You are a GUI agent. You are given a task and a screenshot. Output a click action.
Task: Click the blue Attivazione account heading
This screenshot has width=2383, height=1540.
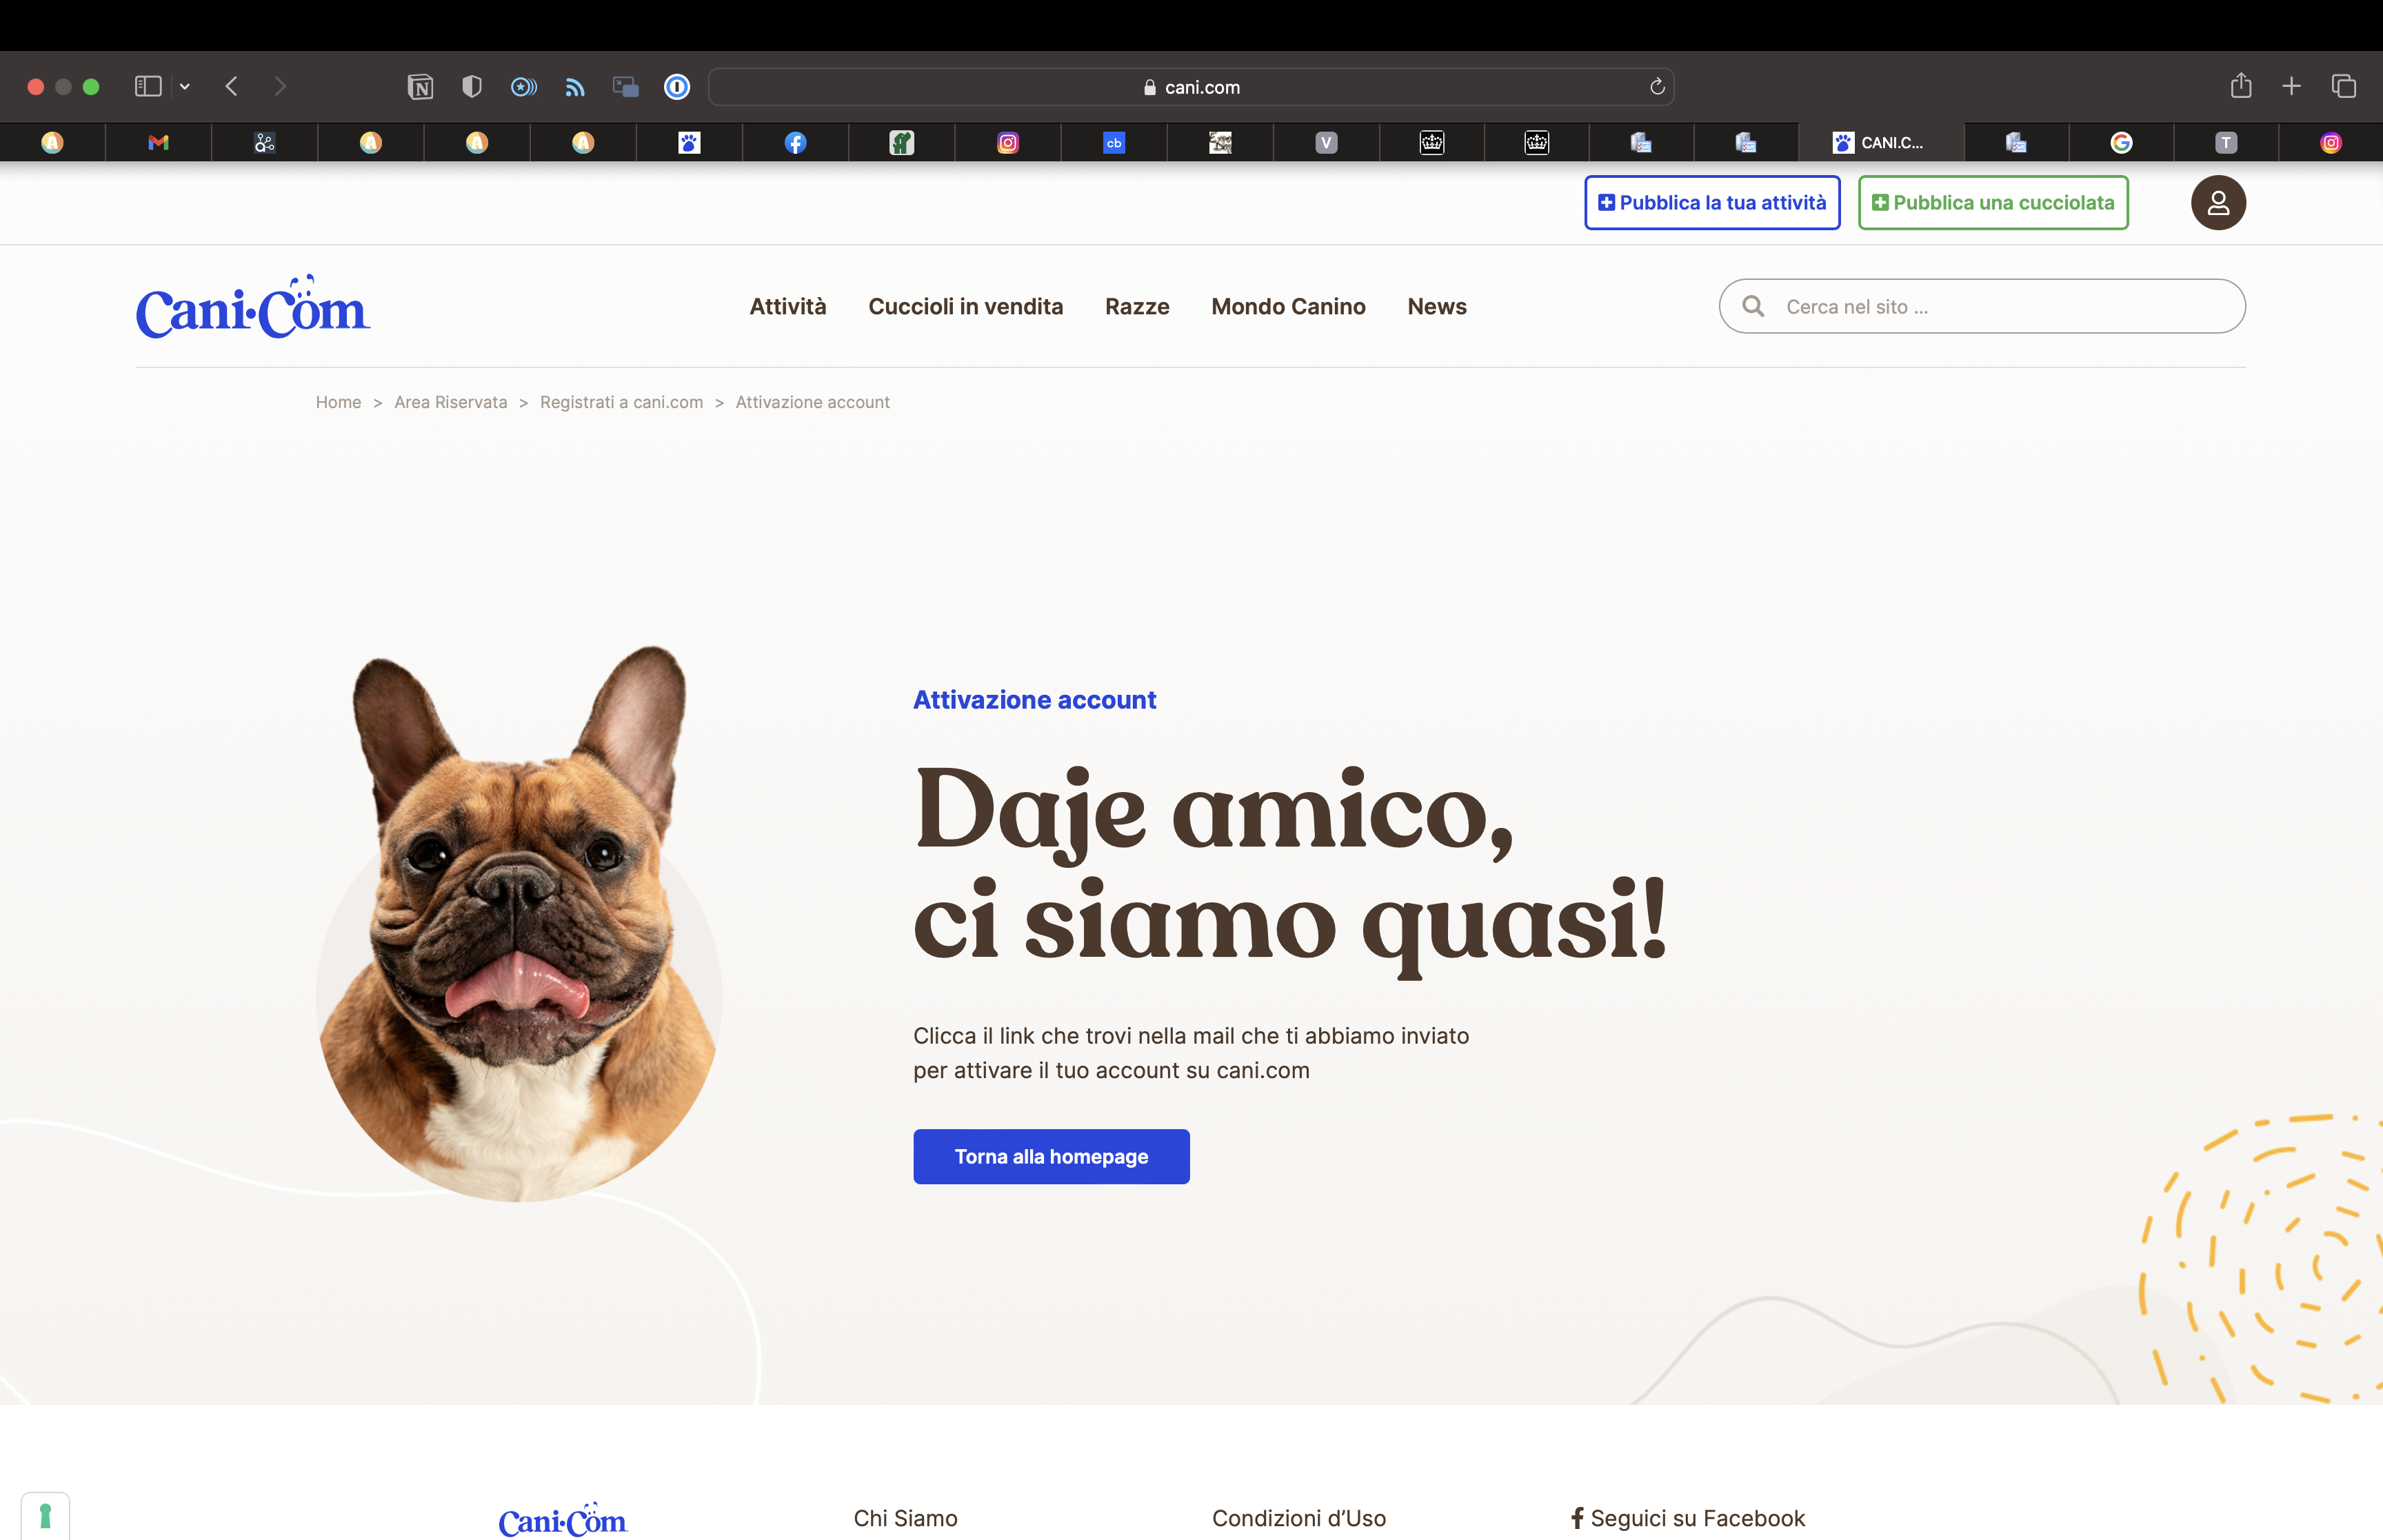pyautogui.click(x=1034, y=700)
